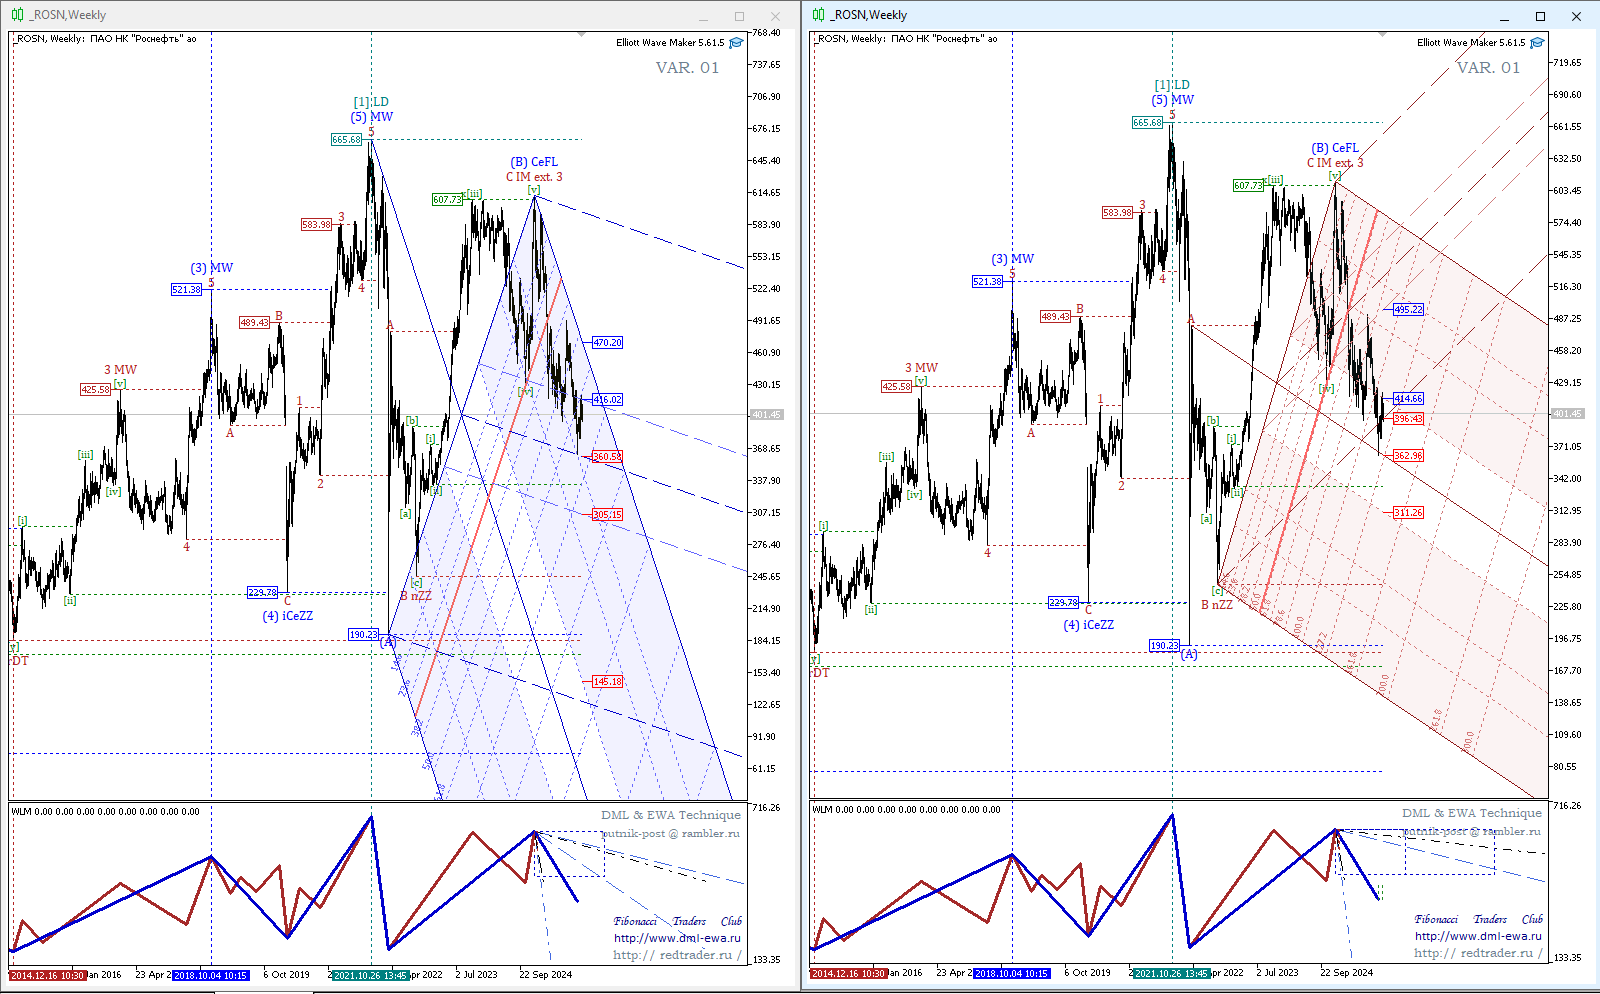The height and width of the screenshot is (994, 1600).
Task: Minimize the right ROSN Weekly chart window
Action: tap(1504, 16)
